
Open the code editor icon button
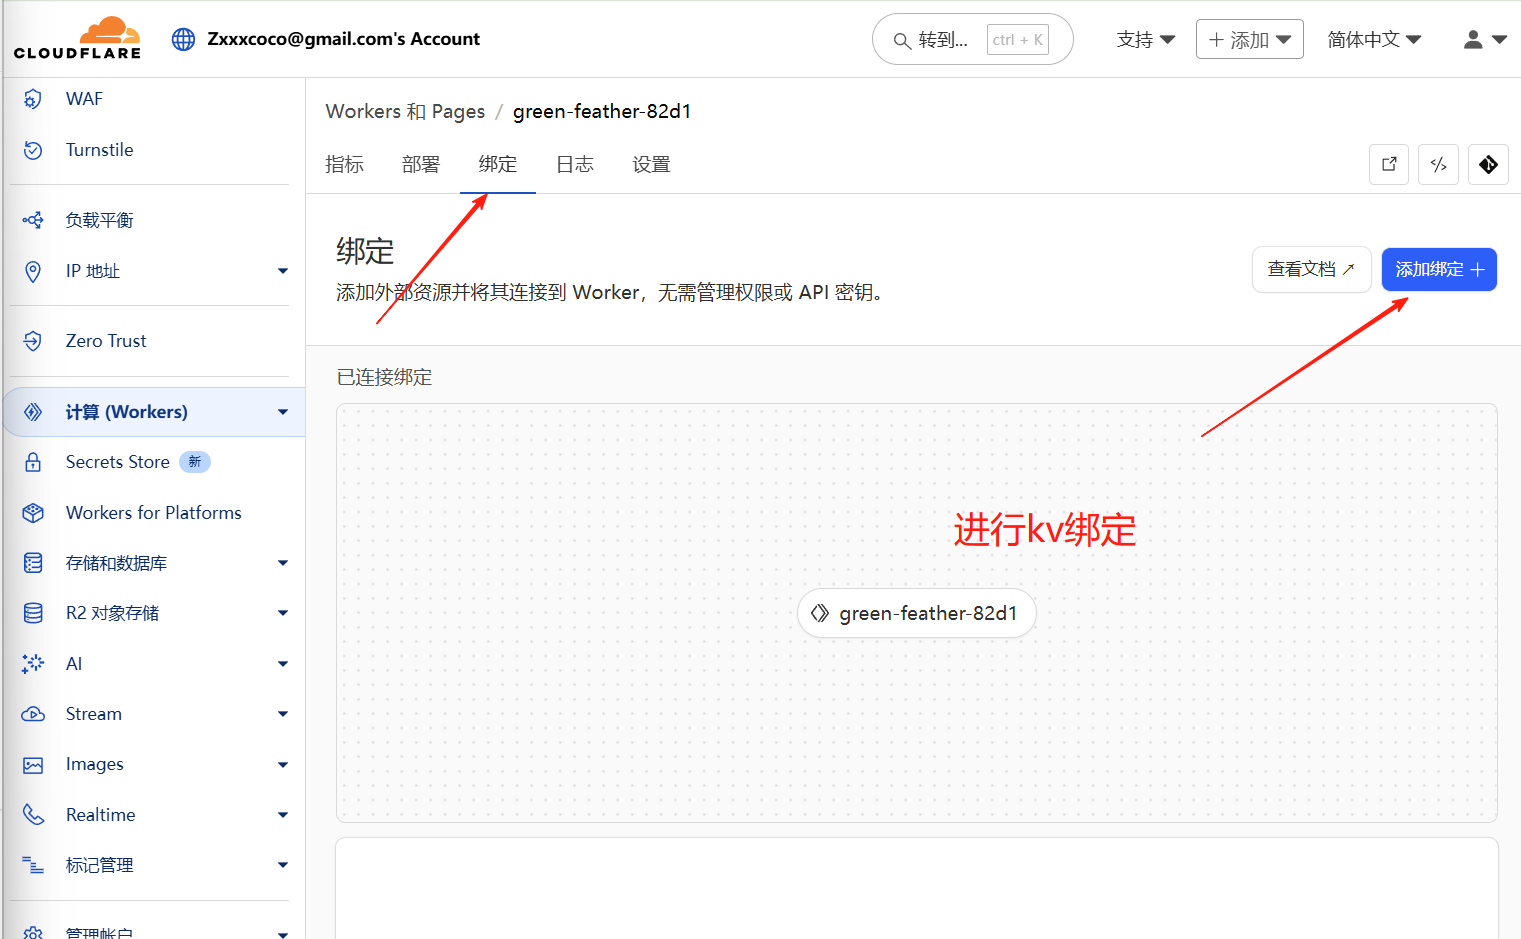coord(1438,165)
